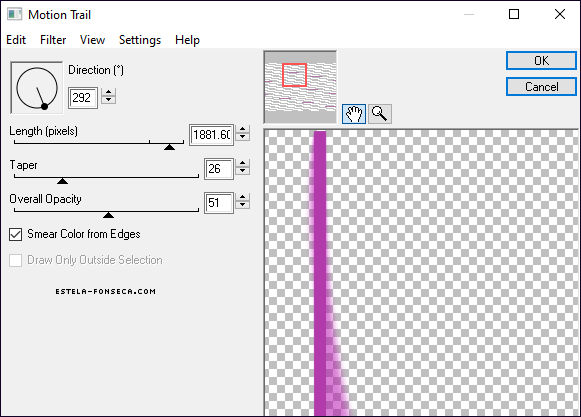
Task: Click the Length pixels input field
Action: [x=212, y=135]
